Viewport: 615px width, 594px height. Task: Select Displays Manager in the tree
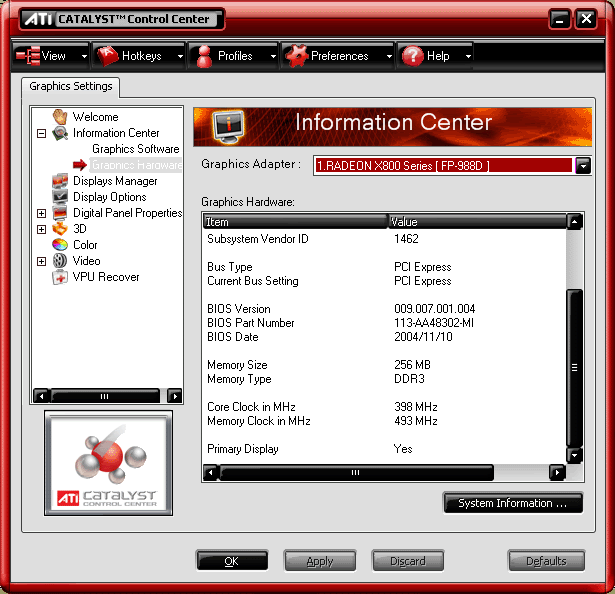115,181
